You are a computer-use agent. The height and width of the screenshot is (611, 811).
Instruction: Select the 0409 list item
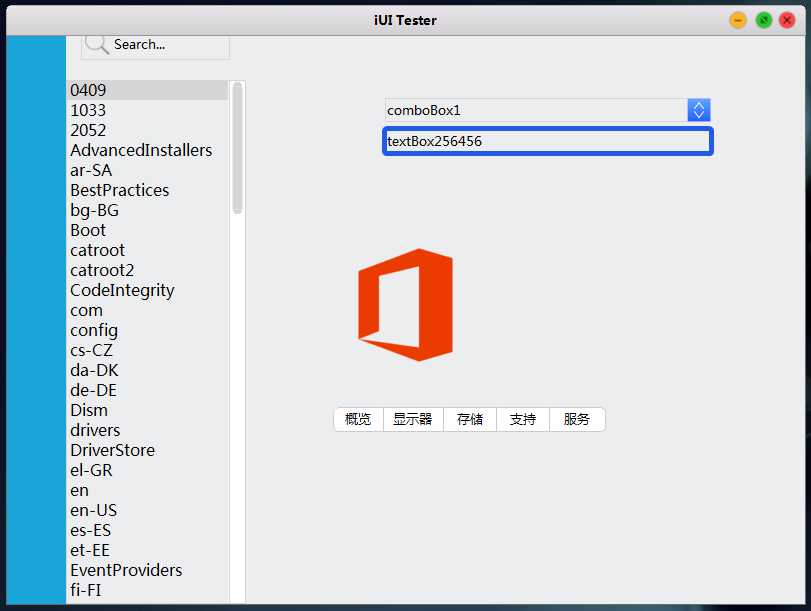[147, 90]
